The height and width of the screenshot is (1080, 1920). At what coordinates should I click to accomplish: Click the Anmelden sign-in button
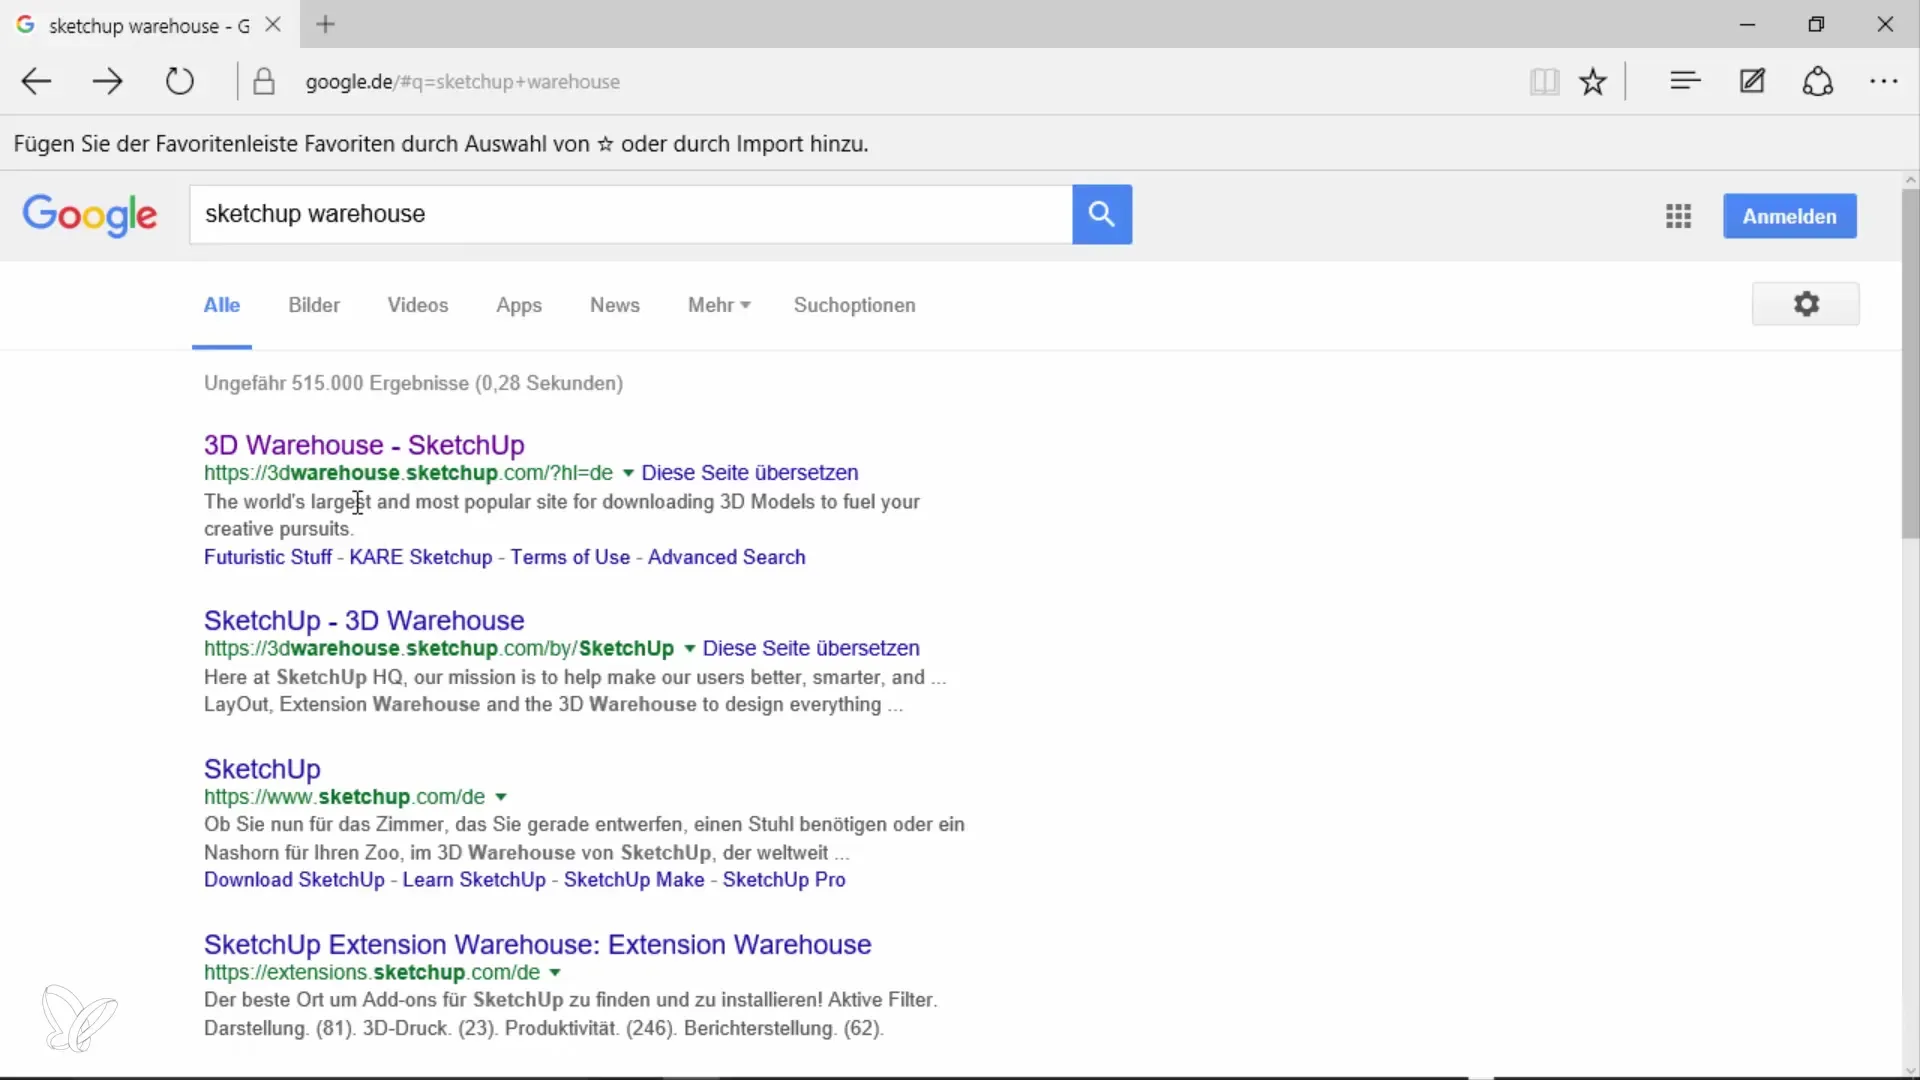pyautogui.click(x=1790, y=216)
